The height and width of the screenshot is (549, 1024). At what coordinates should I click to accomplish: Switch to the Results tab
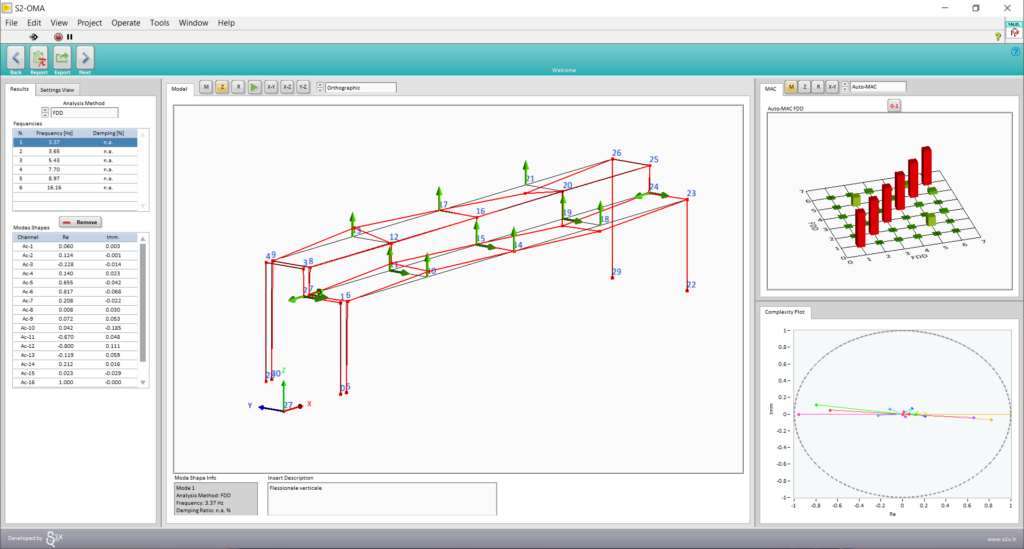[x=20, y=89]
